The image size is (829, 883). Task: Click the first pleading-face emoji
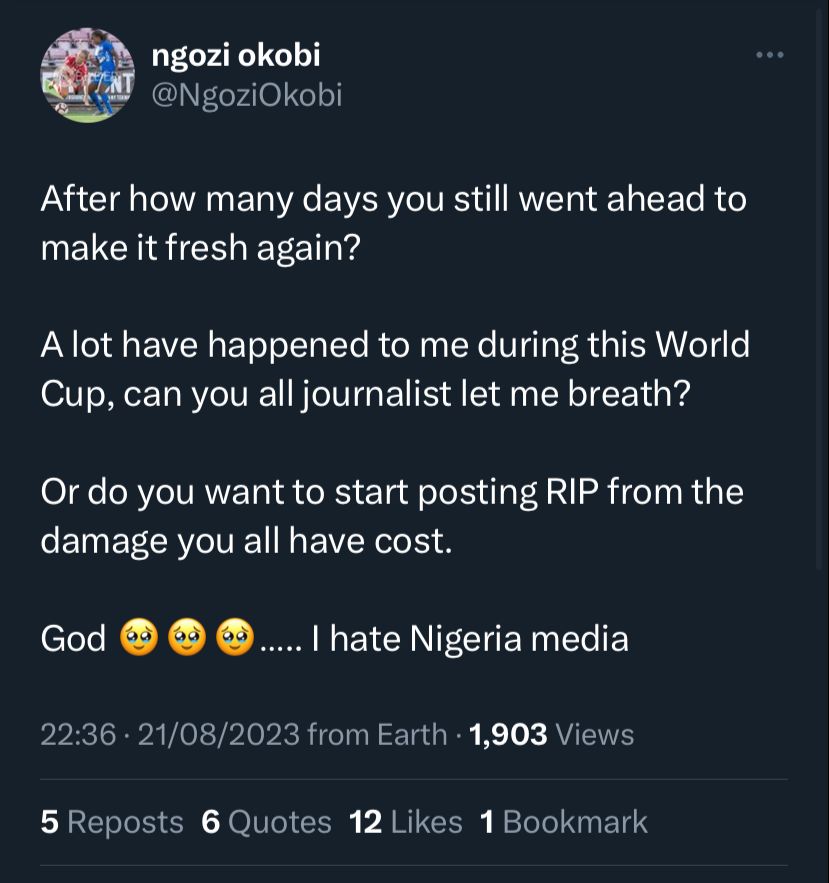(138, 638)
